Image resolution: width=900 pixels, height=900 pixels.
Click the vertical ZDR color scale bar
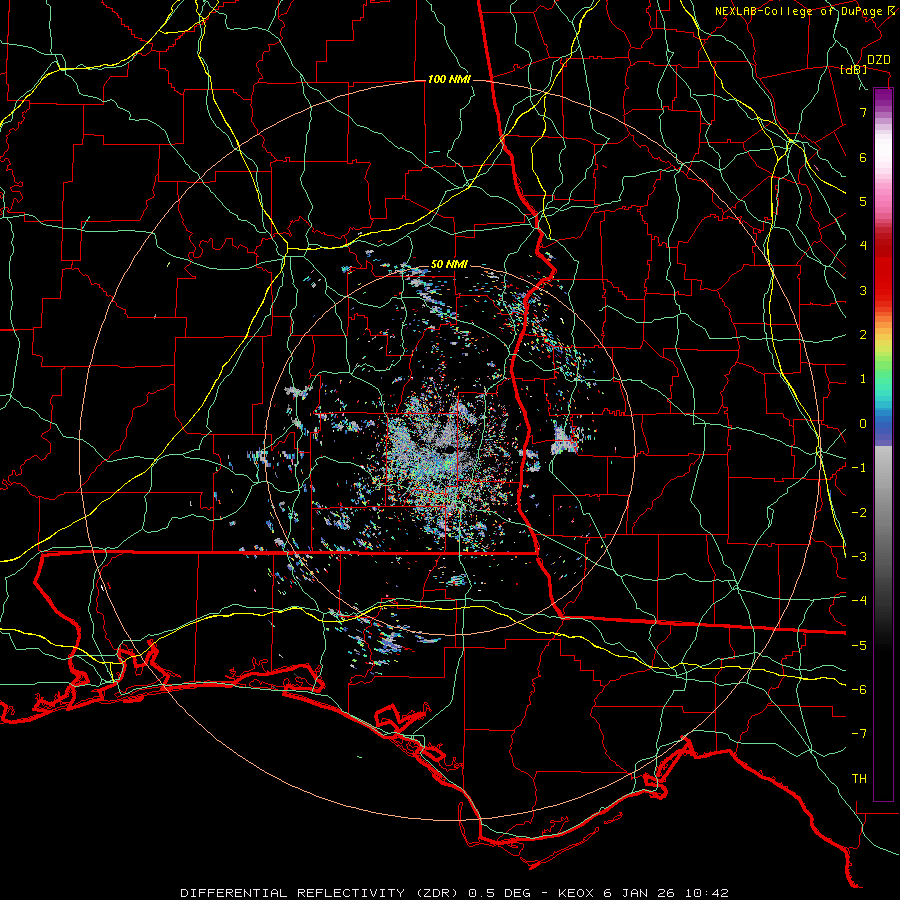883,445
